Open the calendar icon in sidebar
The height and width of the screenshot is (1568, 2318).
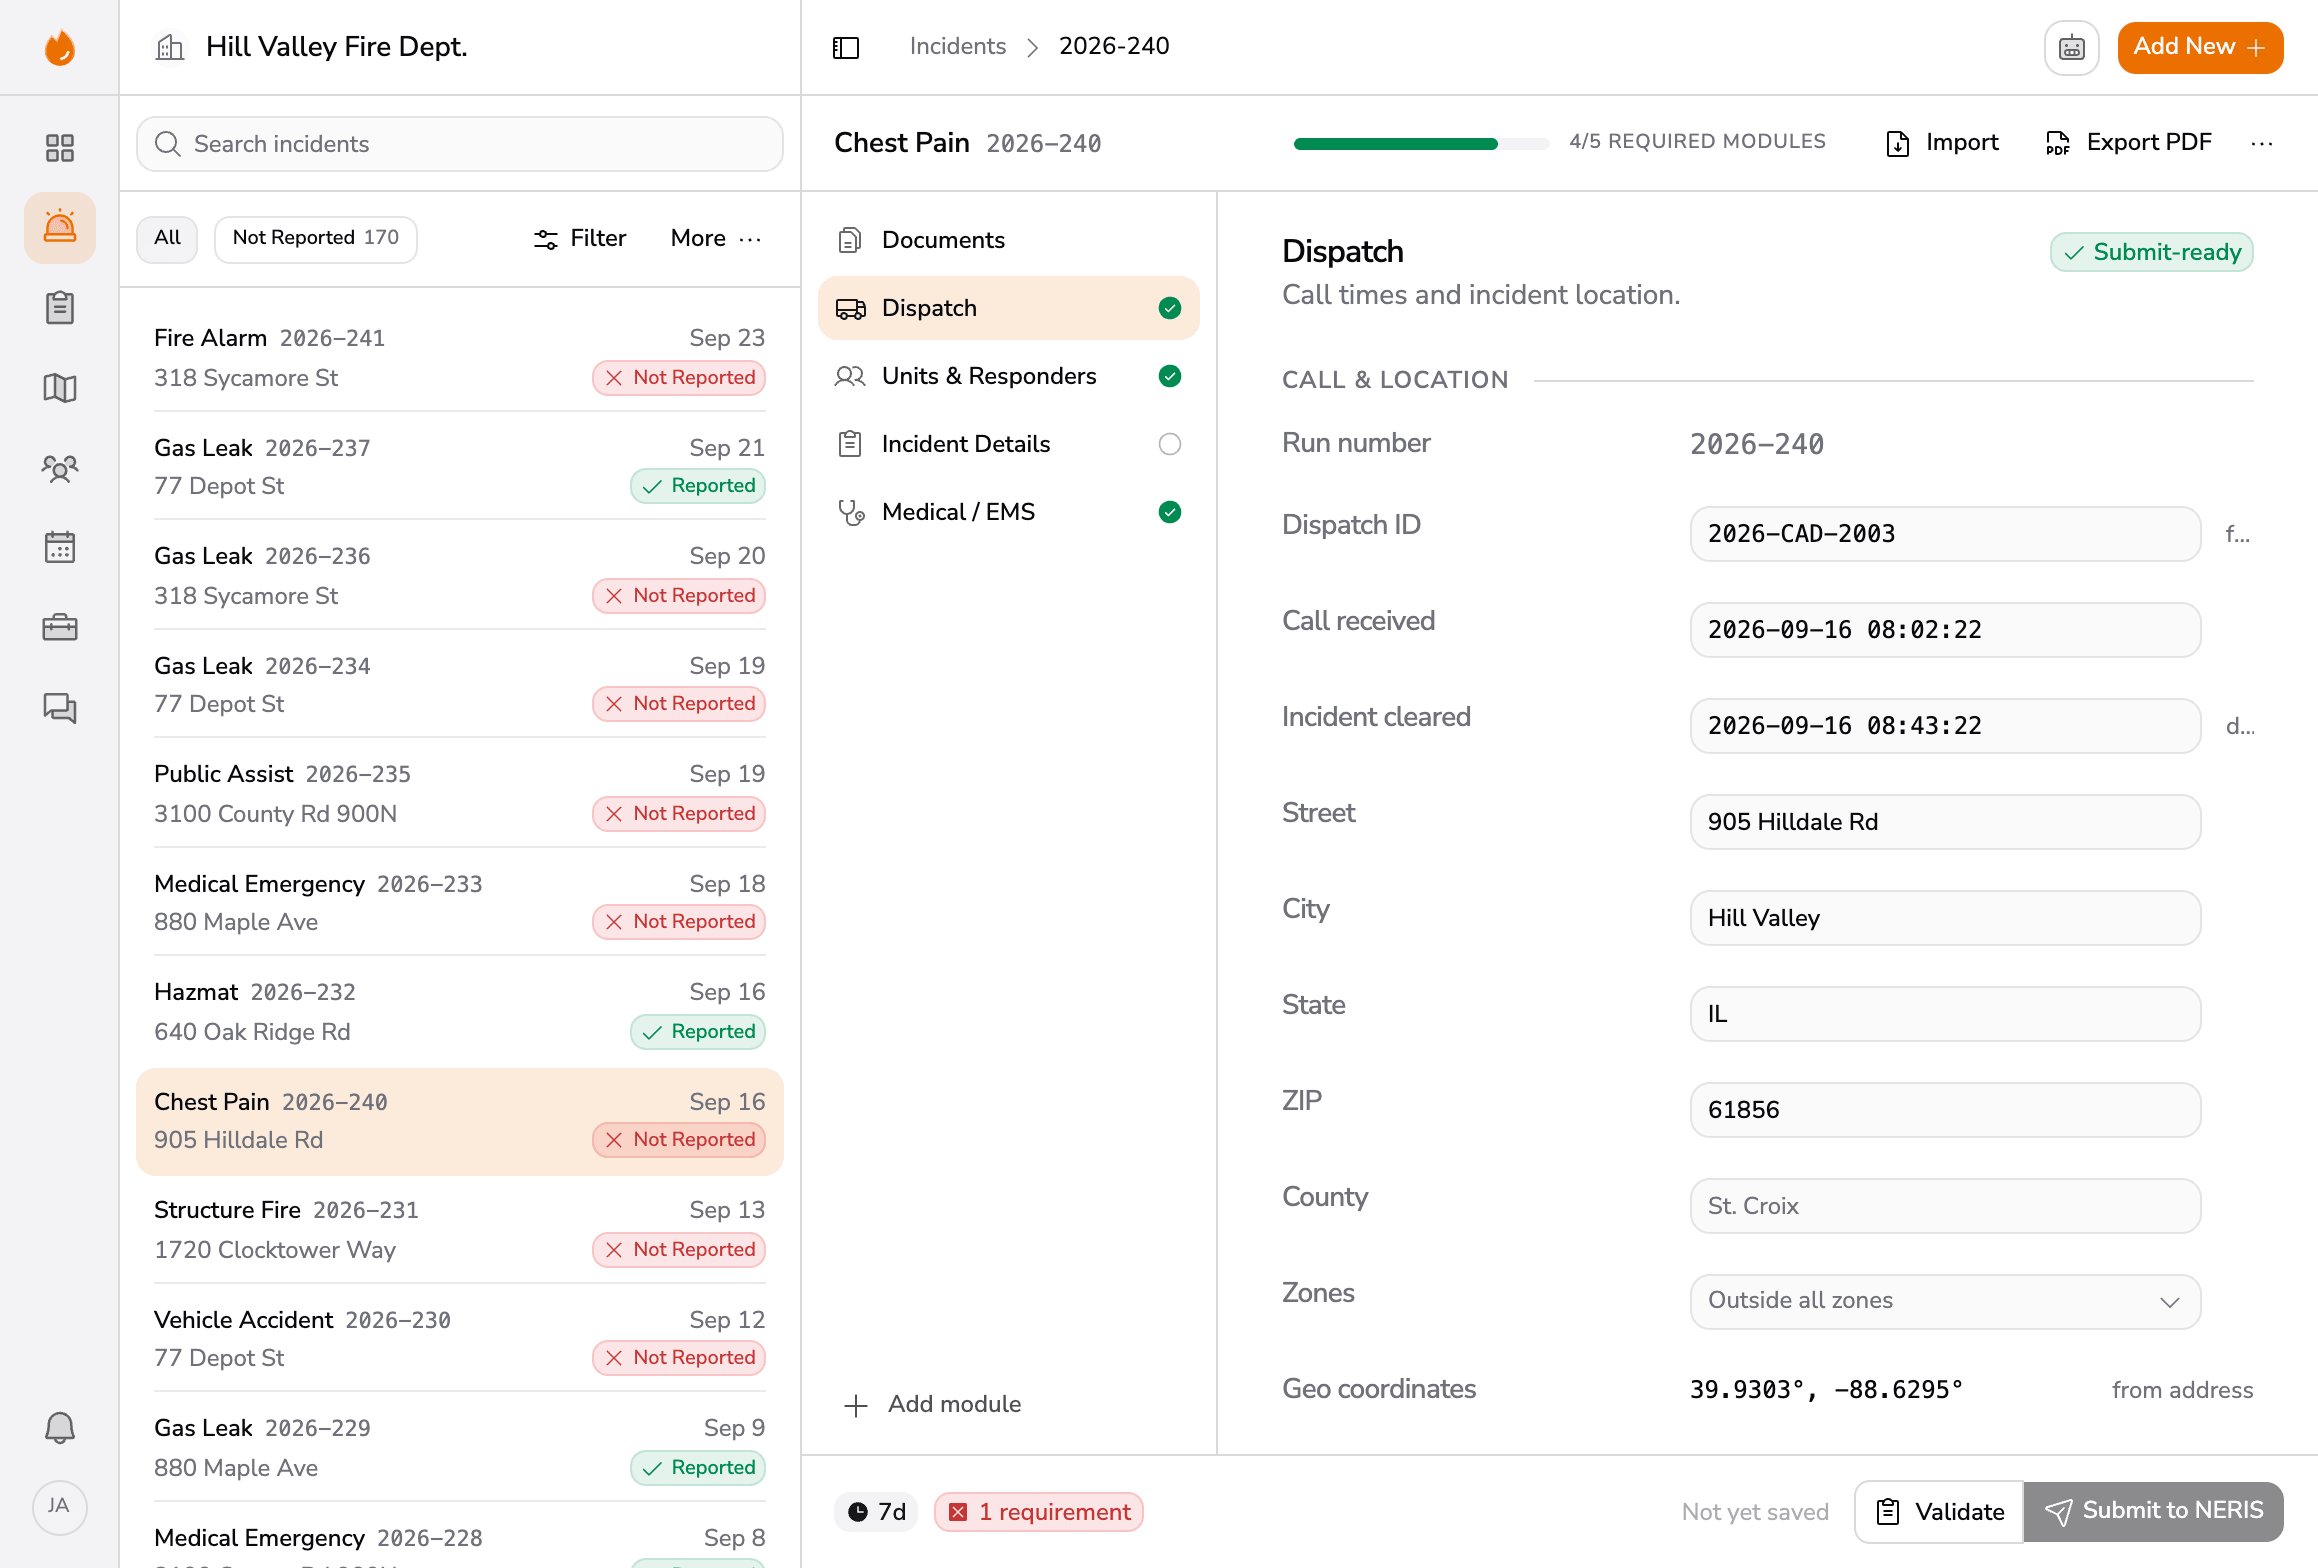pyautogui.click(x=60, y=548)
